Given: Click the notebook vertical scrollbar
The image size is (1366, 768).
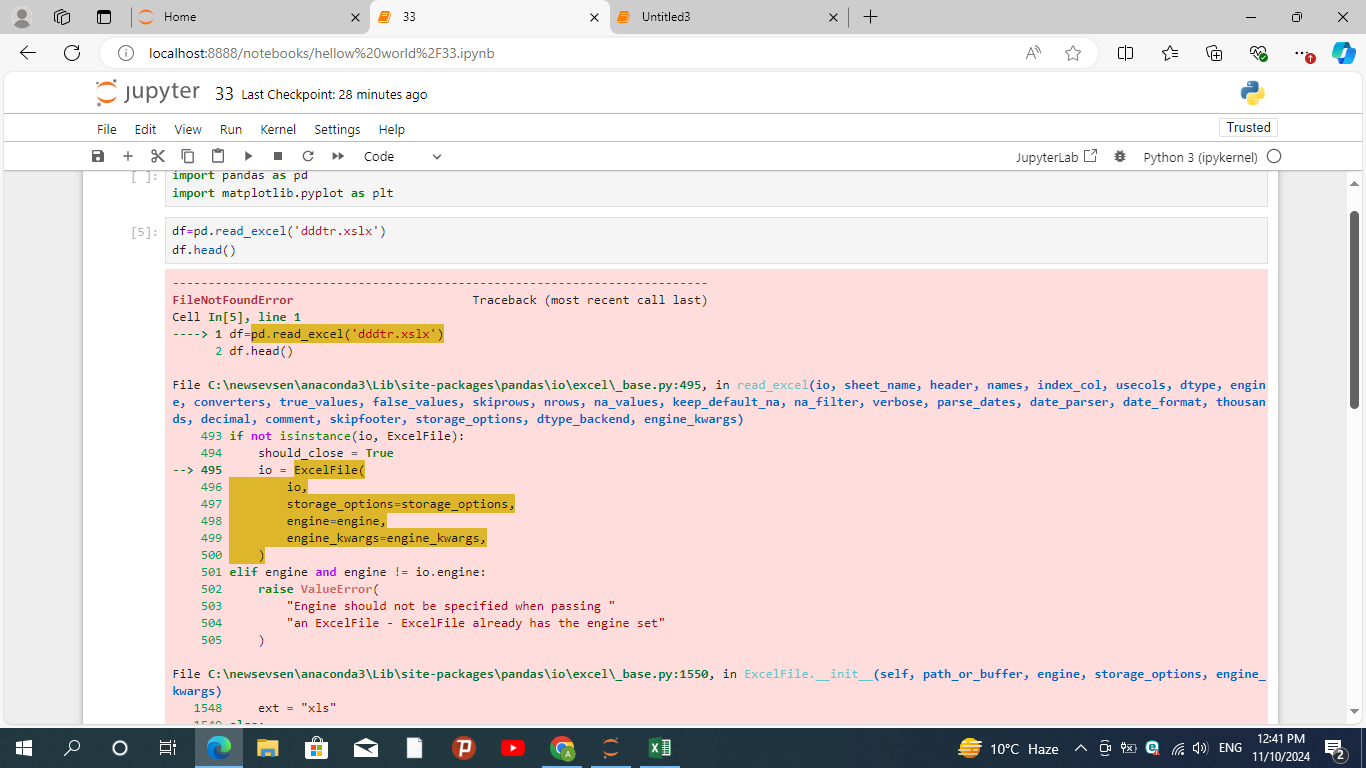Looking at the screenshot, I should (1355, 311).
